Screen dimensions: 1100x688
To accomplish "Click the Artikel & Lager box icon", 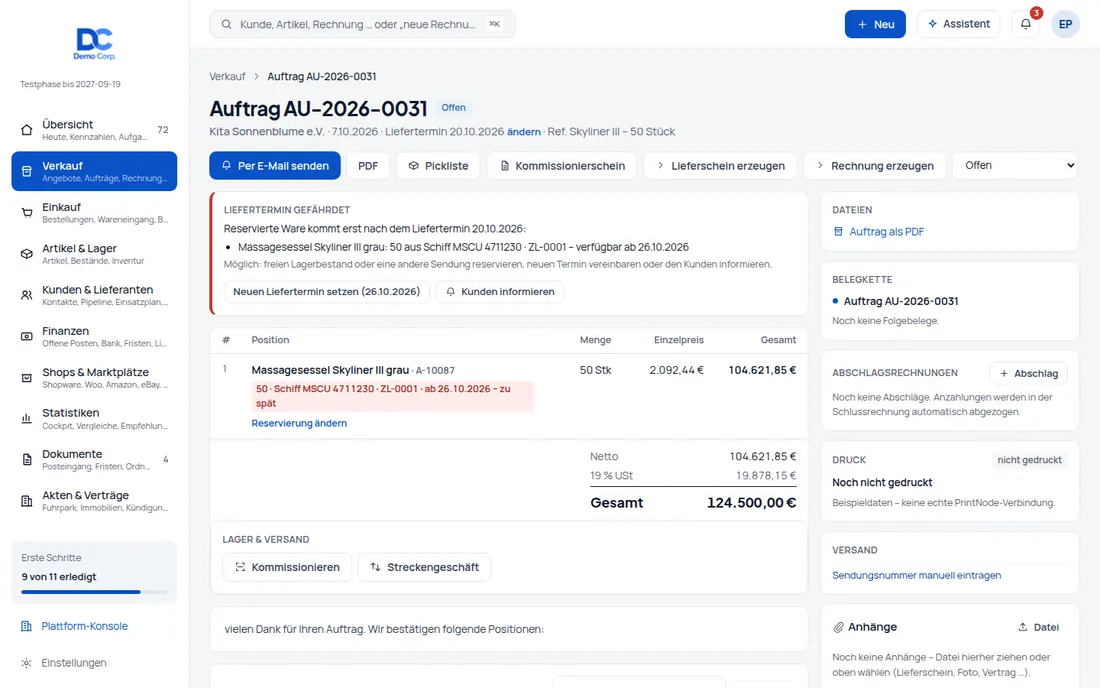I will [x=27, y=254].
